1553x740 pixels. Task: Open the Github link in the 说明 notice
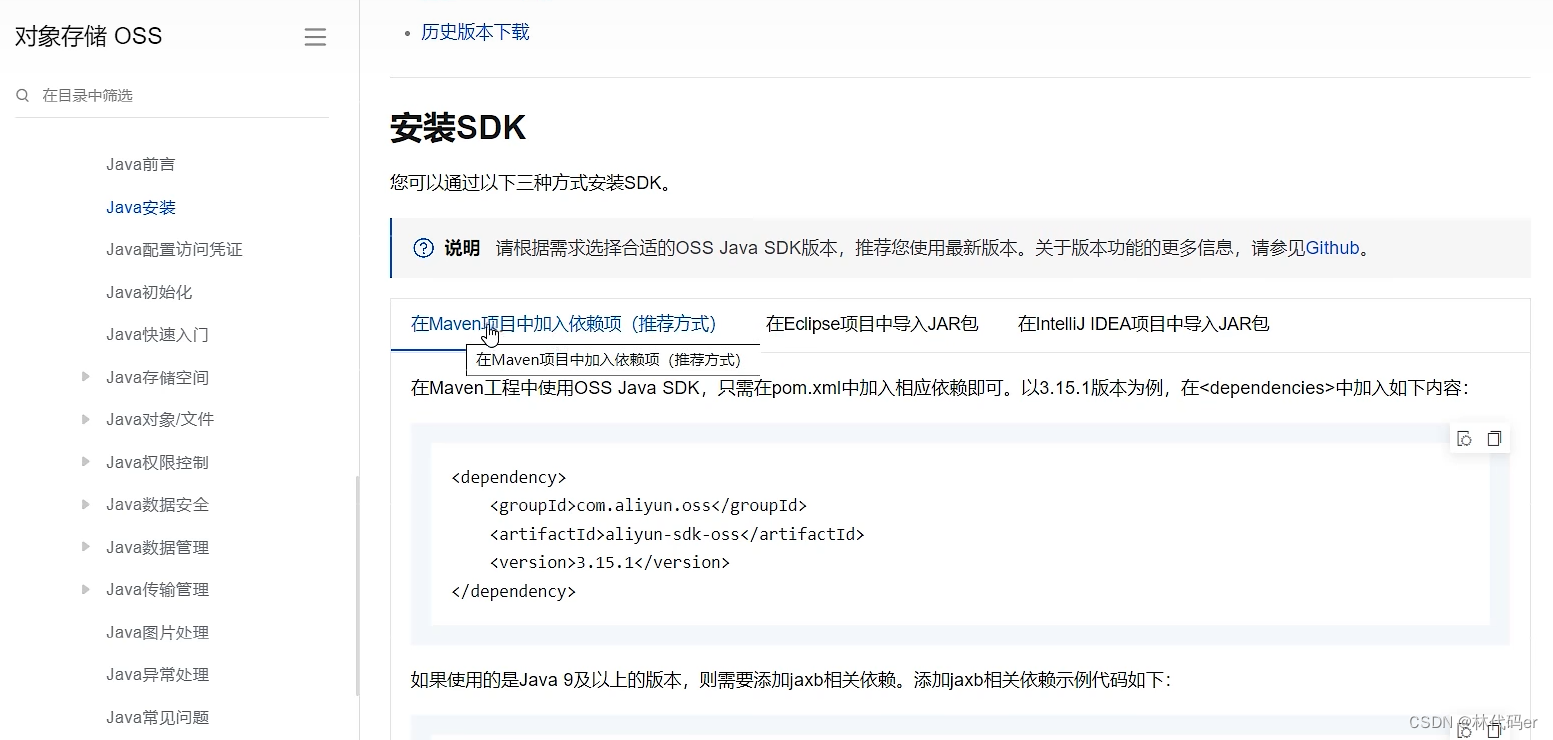coord(1333,248)
